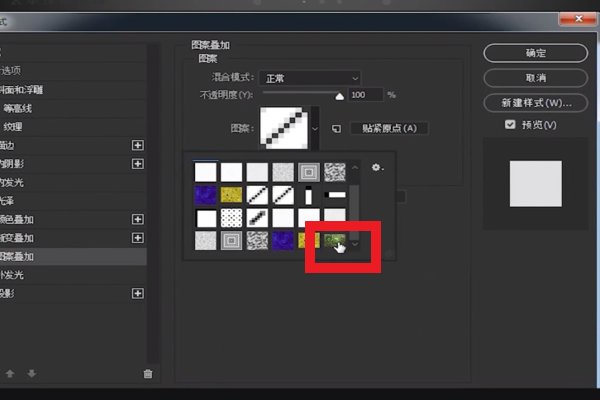Select the 描边 effect row
600x400 pixels.
tap(73, 145)
